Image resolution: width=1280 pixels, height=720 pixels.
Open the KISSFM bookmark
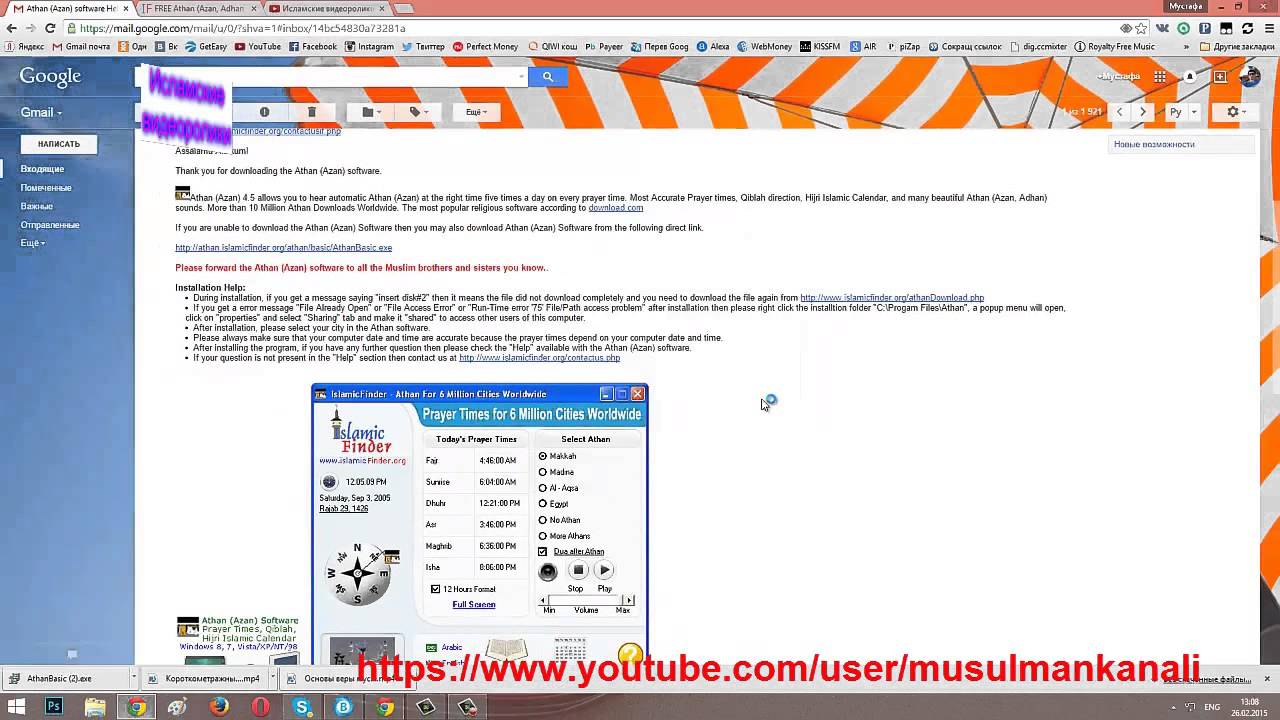[820, 46]
